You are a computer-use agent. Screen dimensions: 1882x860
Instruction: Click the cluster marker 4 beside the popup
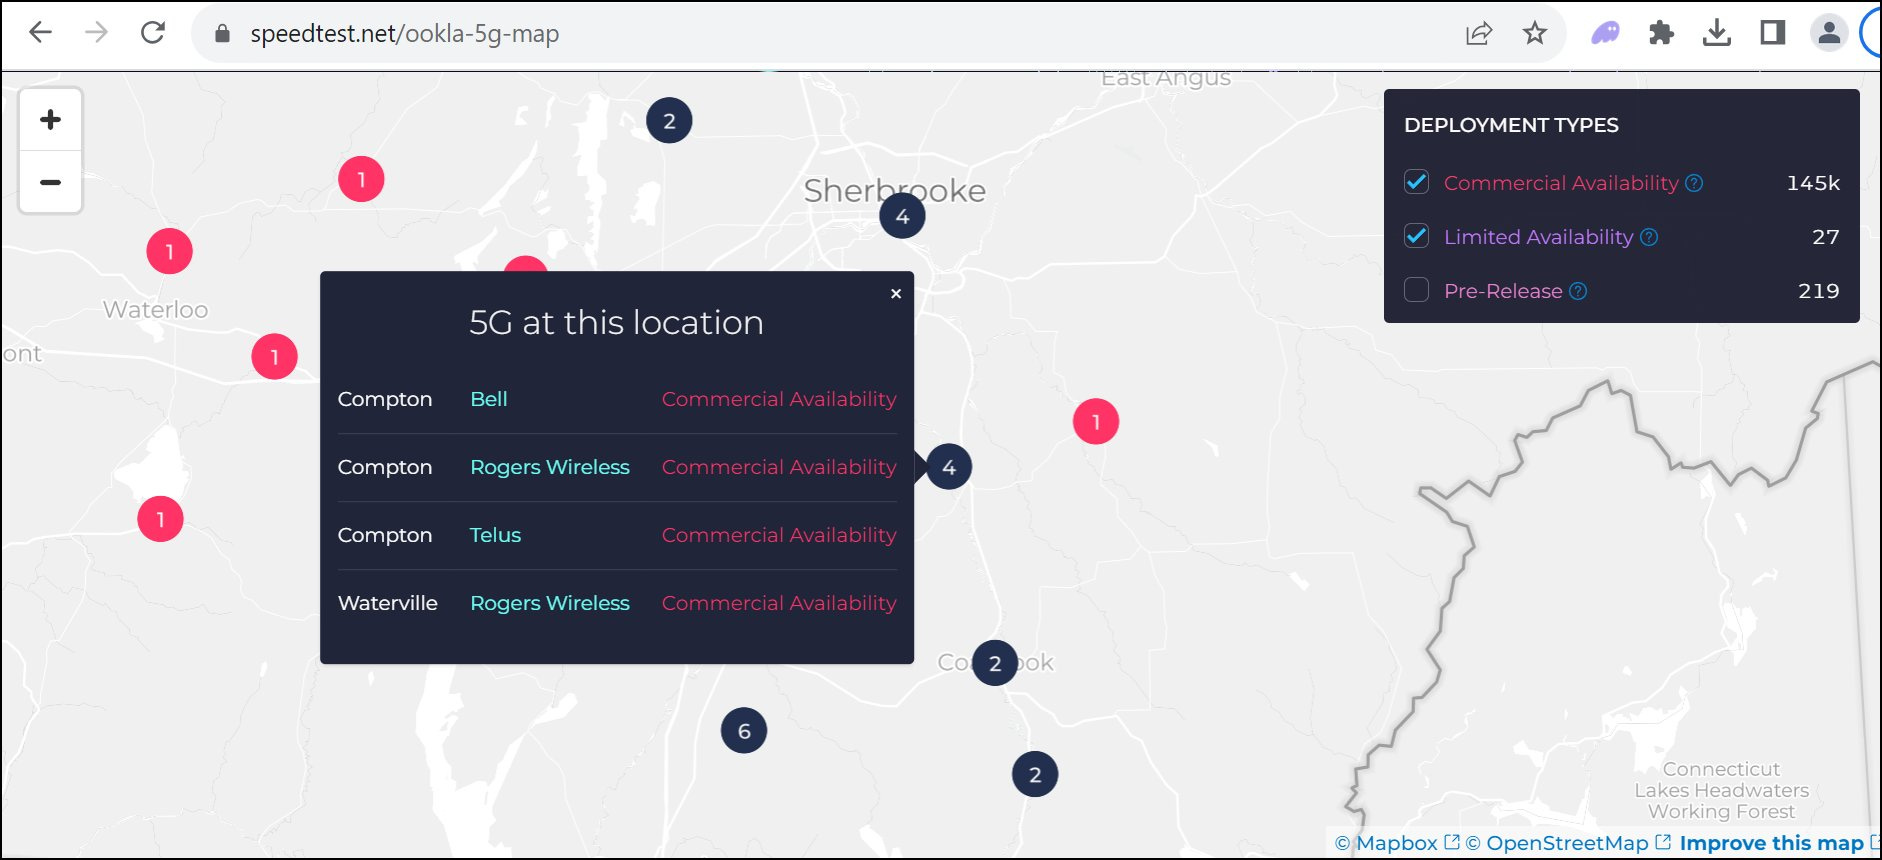[x=949, y=467]
